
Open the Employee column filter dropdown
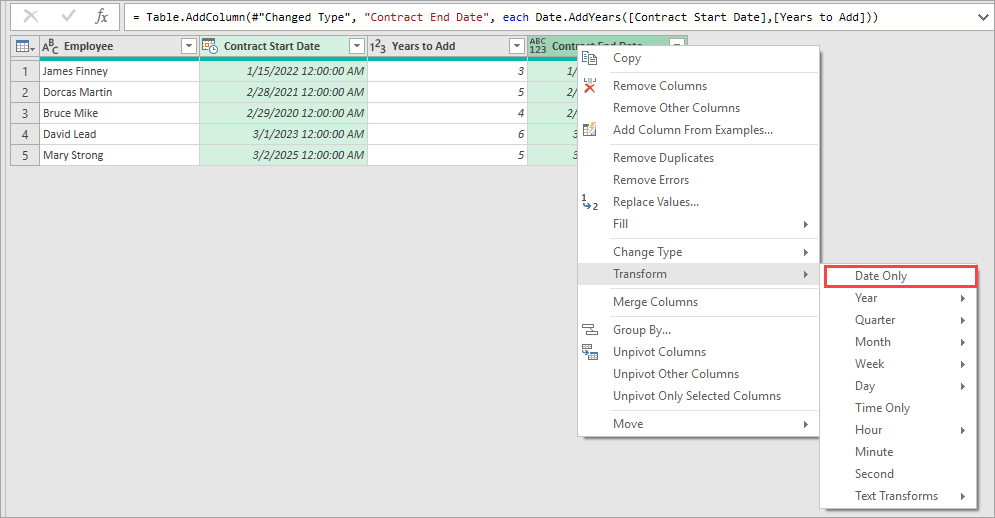coord(188,47)
